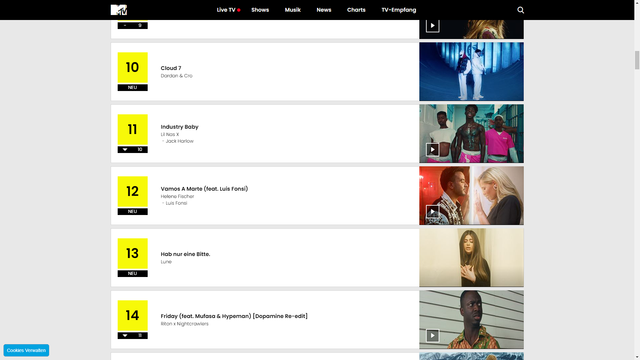Open the Shows menu
This screenshot has height=360, width=640.
pos(260,10)
